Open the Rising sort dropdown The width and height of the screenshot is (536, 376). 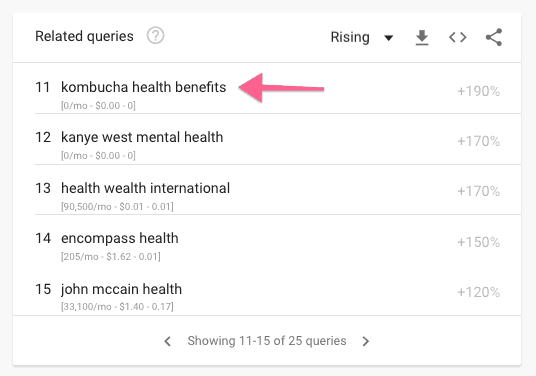tap(362, 37)
